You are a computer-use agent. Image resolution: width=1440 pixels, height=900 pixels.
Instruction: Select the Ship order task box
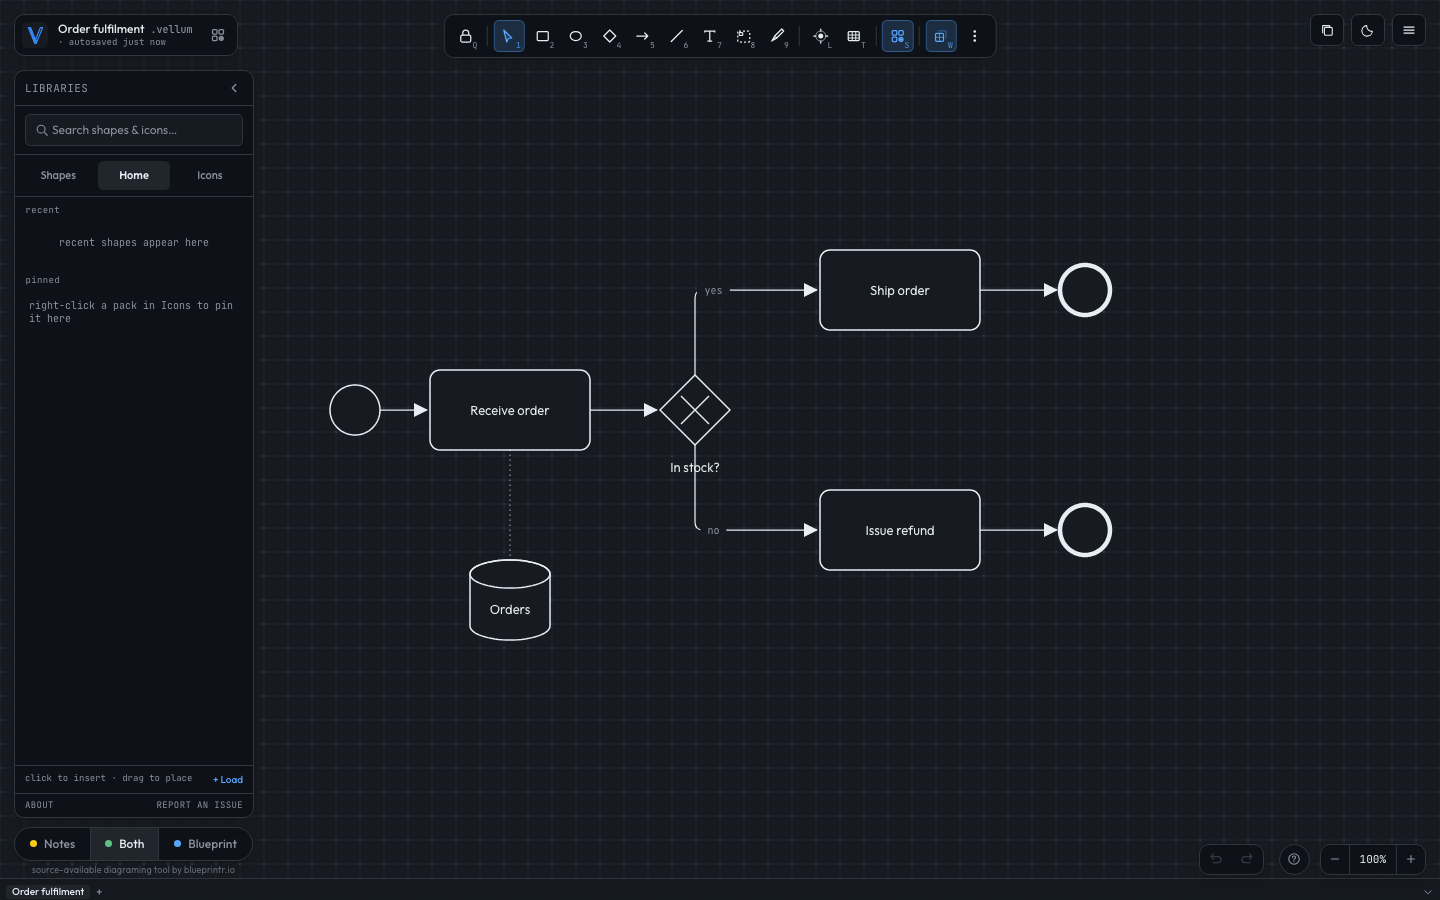900,290
